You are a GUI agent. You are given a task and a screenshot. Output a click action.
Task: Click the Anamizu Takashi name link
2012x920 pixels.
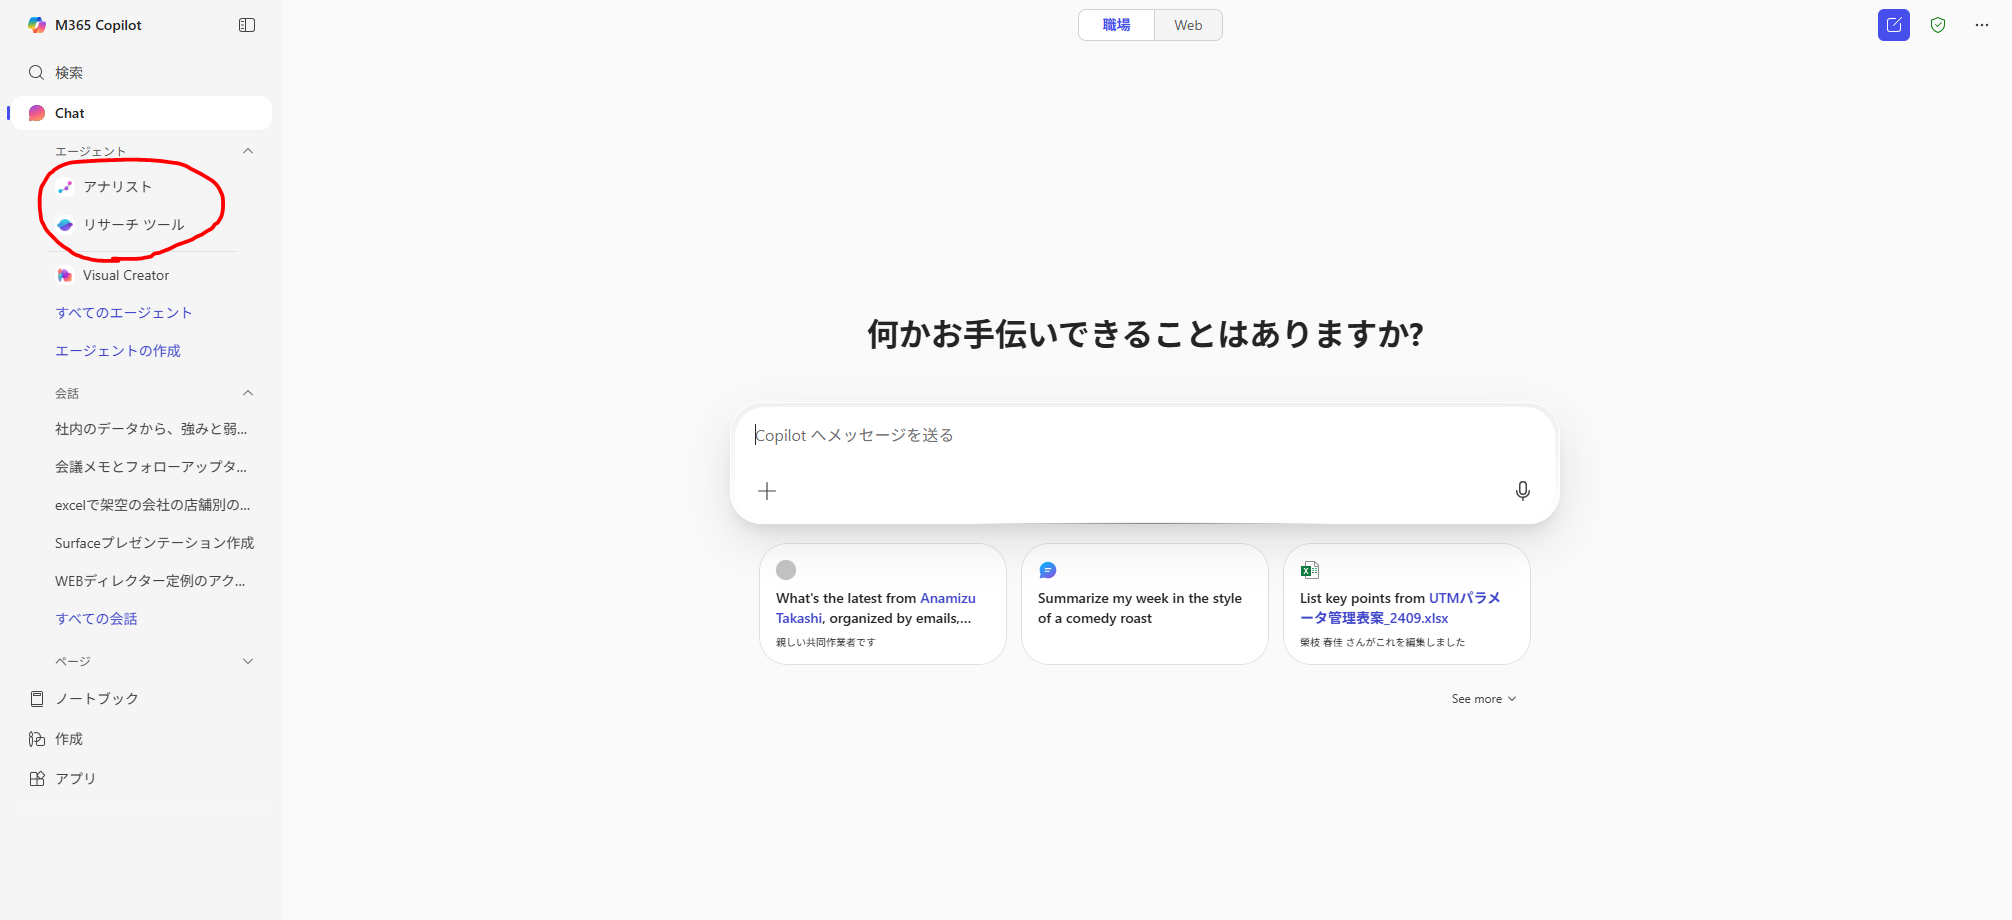(x=876, y=608)
